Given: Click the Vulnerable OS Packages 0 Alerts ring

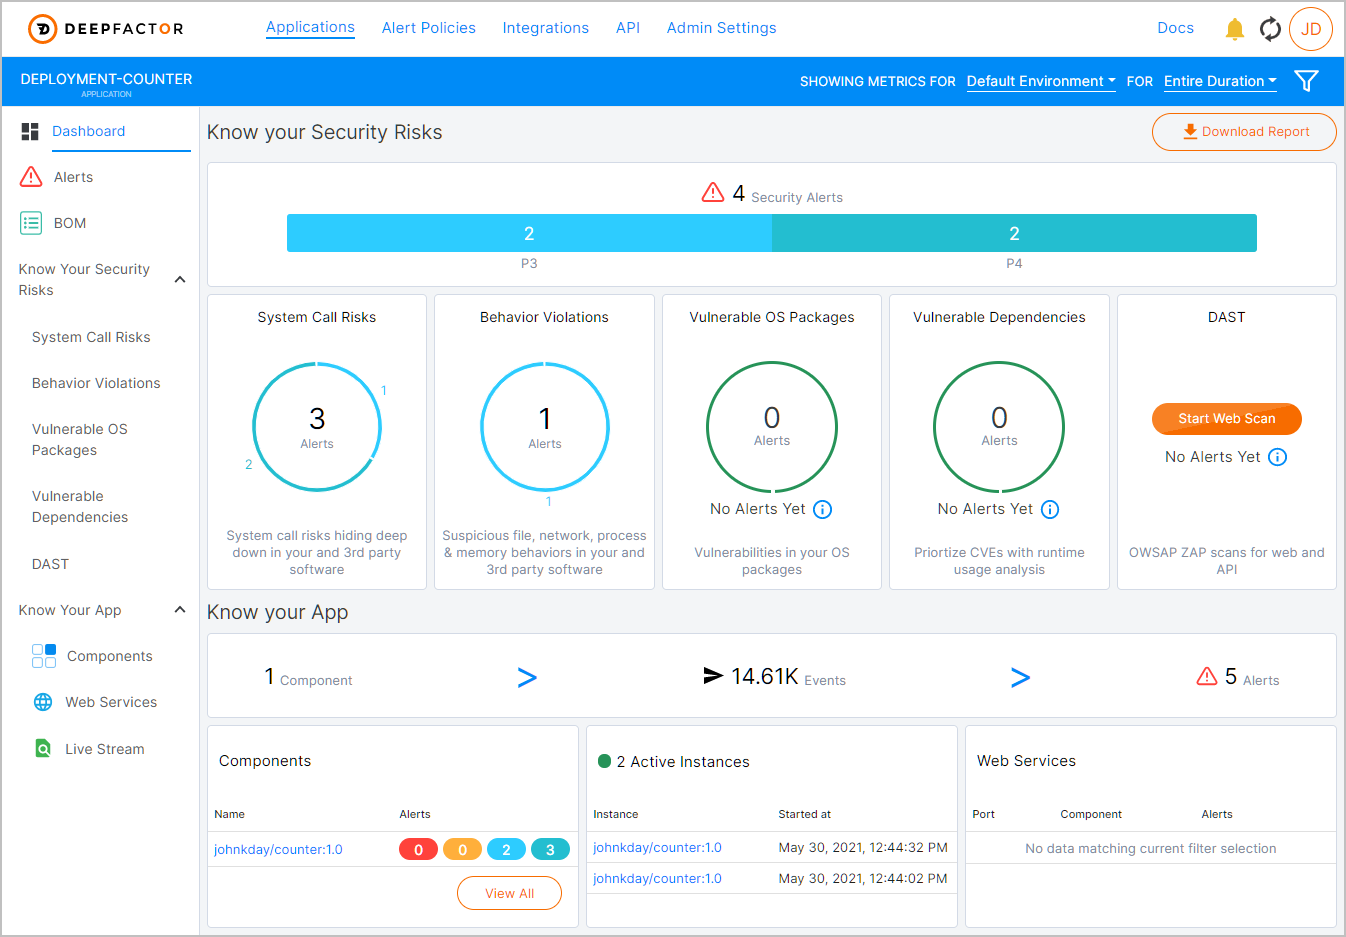Looking at the screenshot, I should click(772, 427).
